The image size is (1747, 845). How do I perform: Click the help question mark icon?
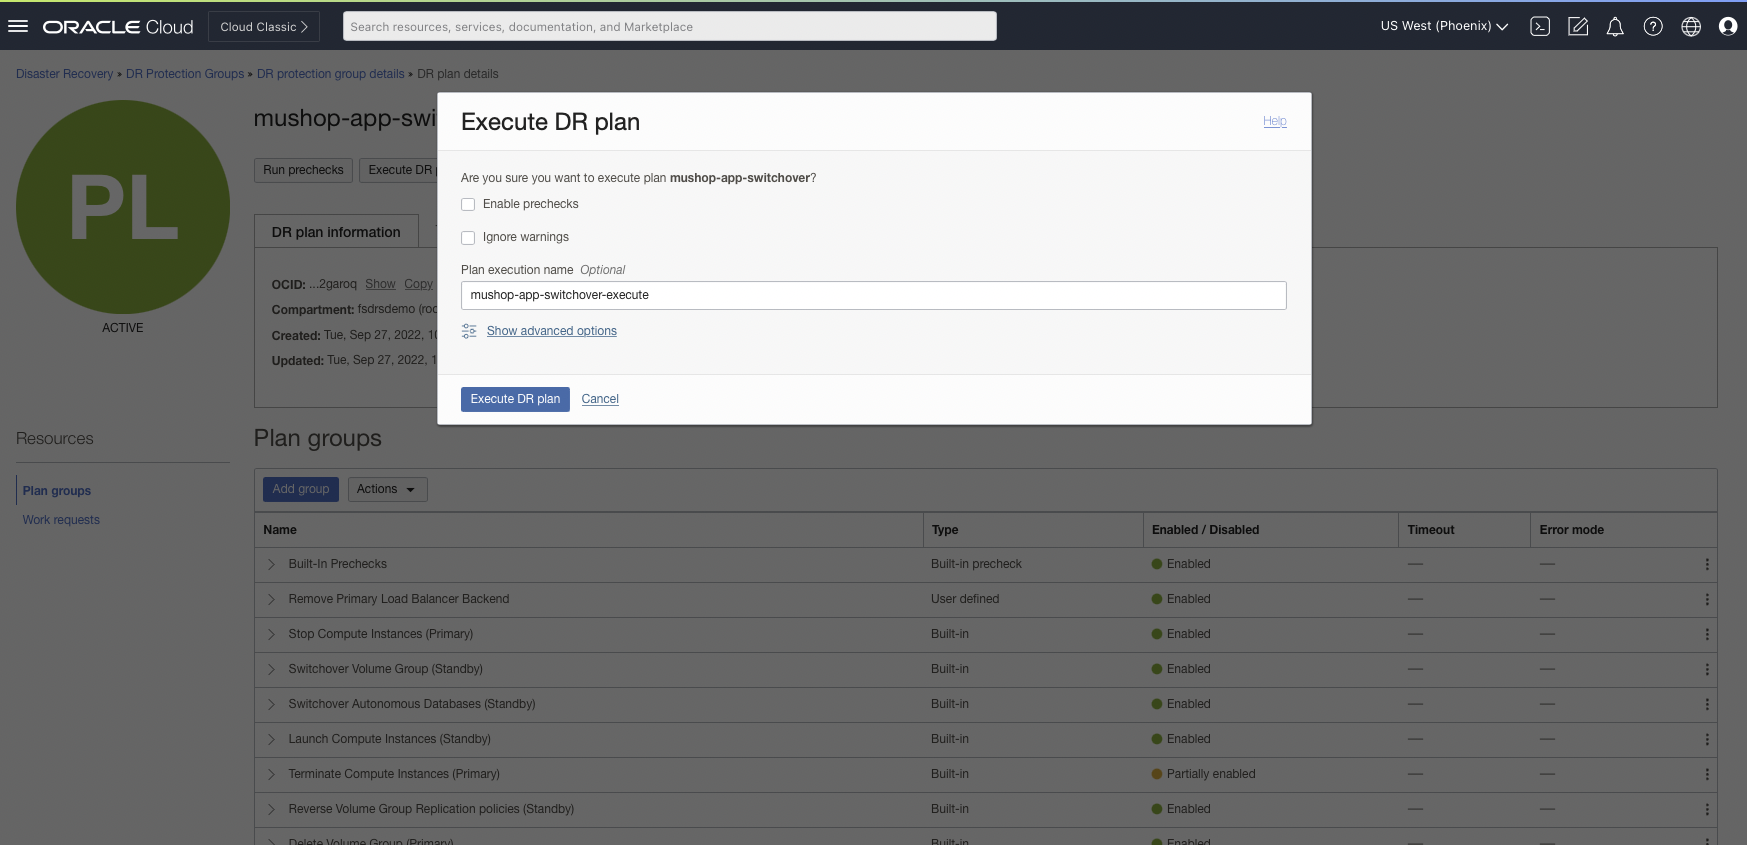[1653, 27]
